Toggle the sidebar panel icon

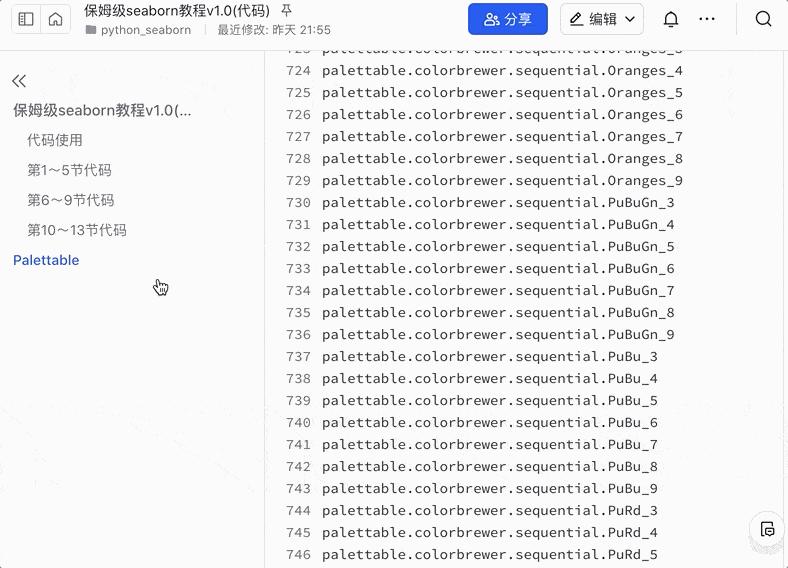[x=26, y=19]
